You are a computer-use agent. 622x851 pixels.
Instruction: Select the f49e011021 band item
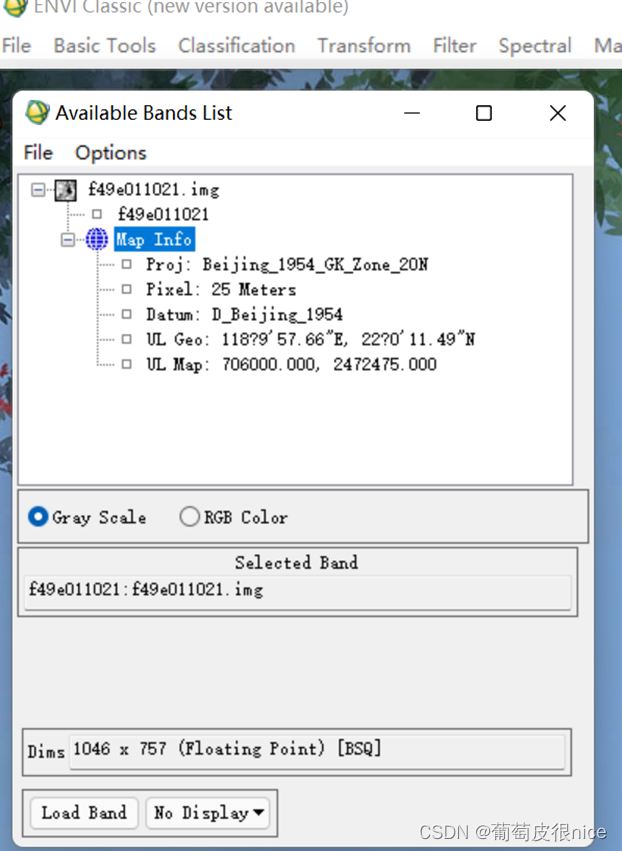click(x=163, y=214)
